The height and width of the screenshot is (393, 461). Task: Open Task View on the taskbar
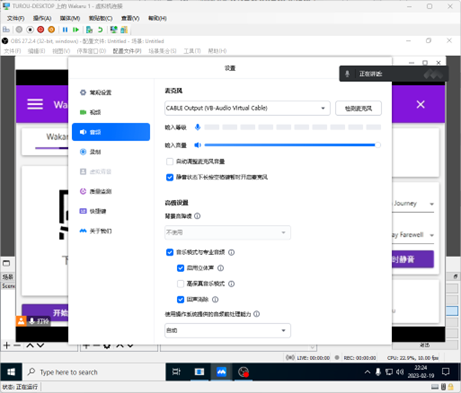(177, 372)
